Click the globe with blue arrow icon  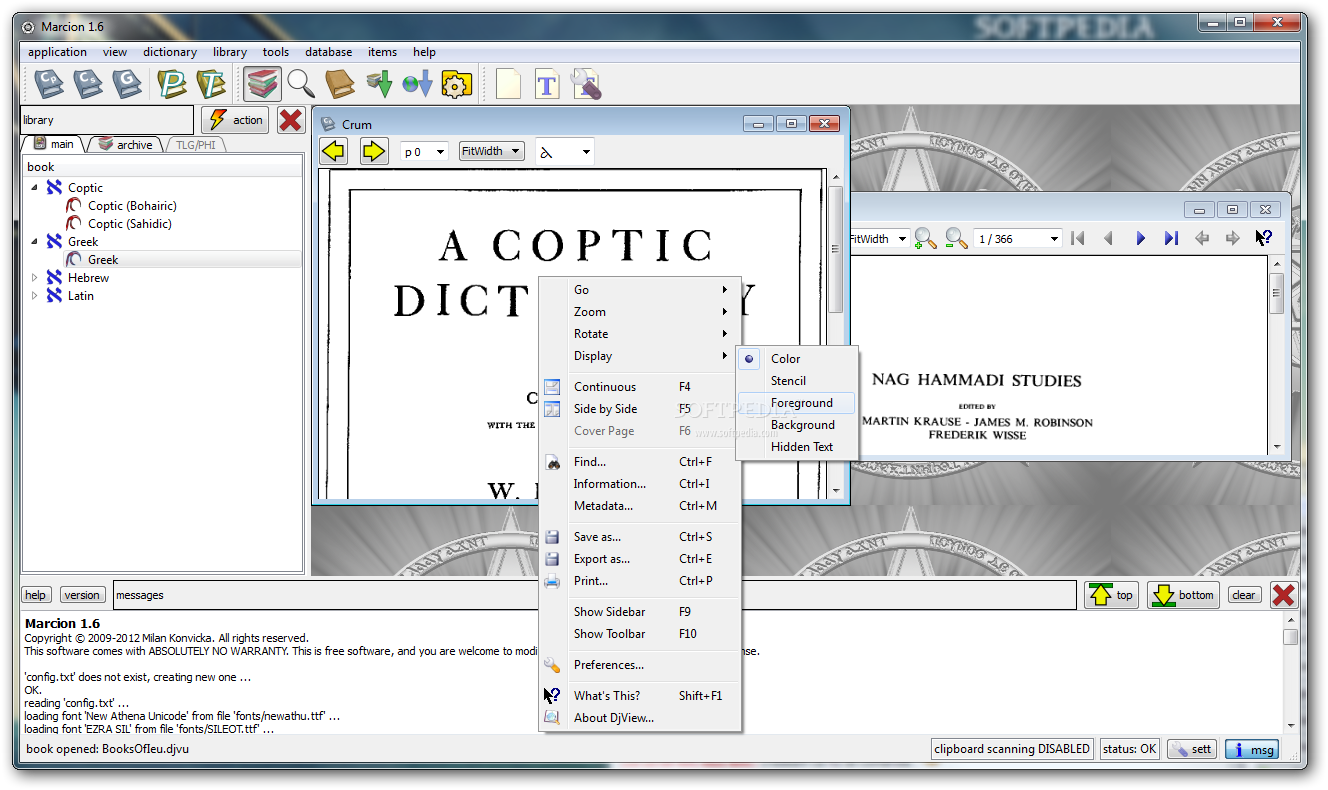pyautogui.click(x=417, y=84)
